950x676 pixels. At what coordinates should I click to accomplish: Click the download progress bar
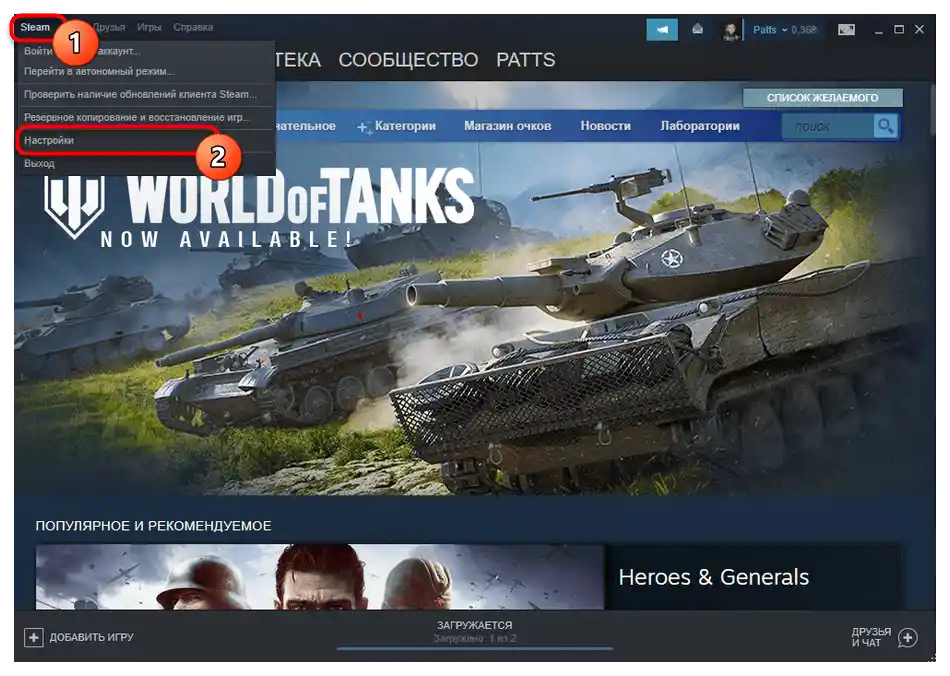coord(474,648)
